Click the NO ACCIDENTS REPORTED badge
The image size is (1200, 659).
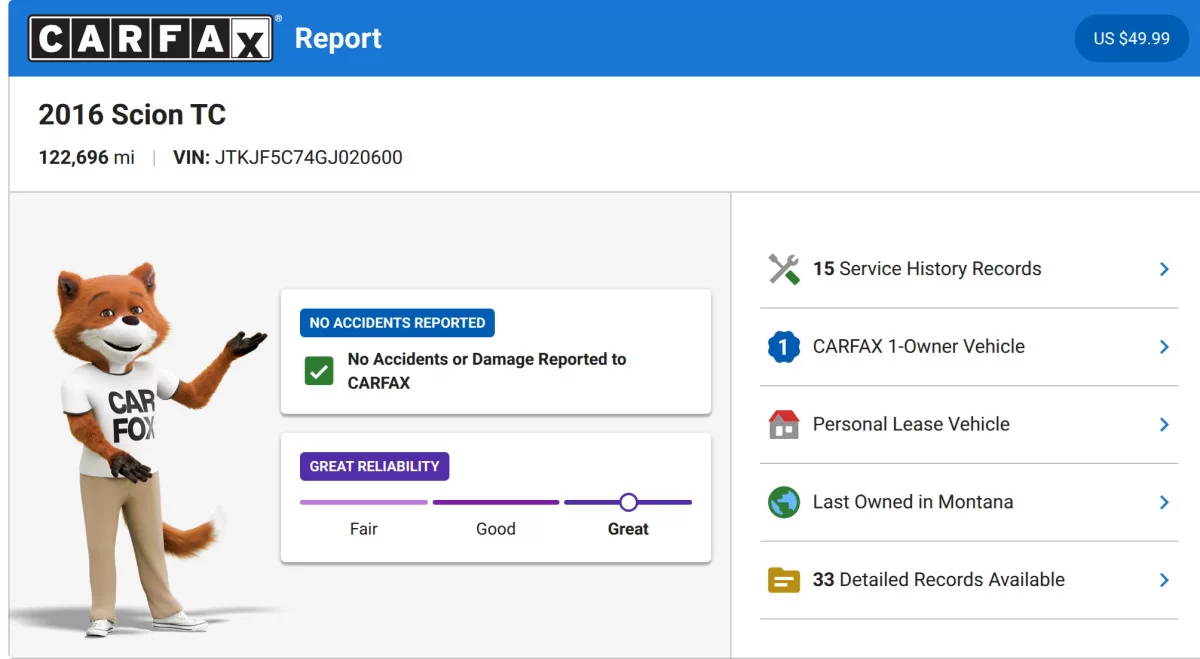pyautogui.click(x=397, y=323)
